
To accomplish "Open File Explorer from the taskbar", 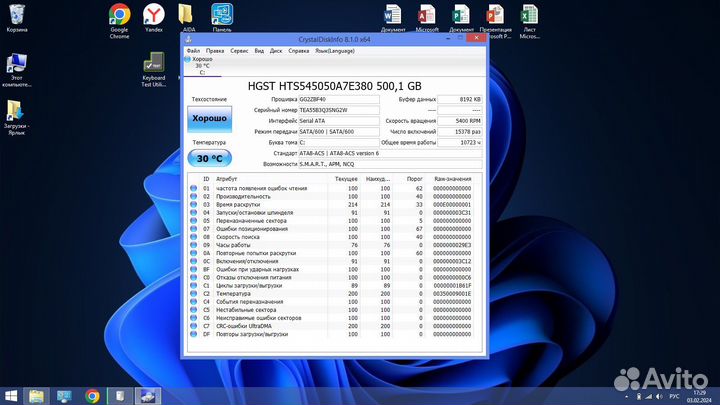I will (x=36, y=396).
